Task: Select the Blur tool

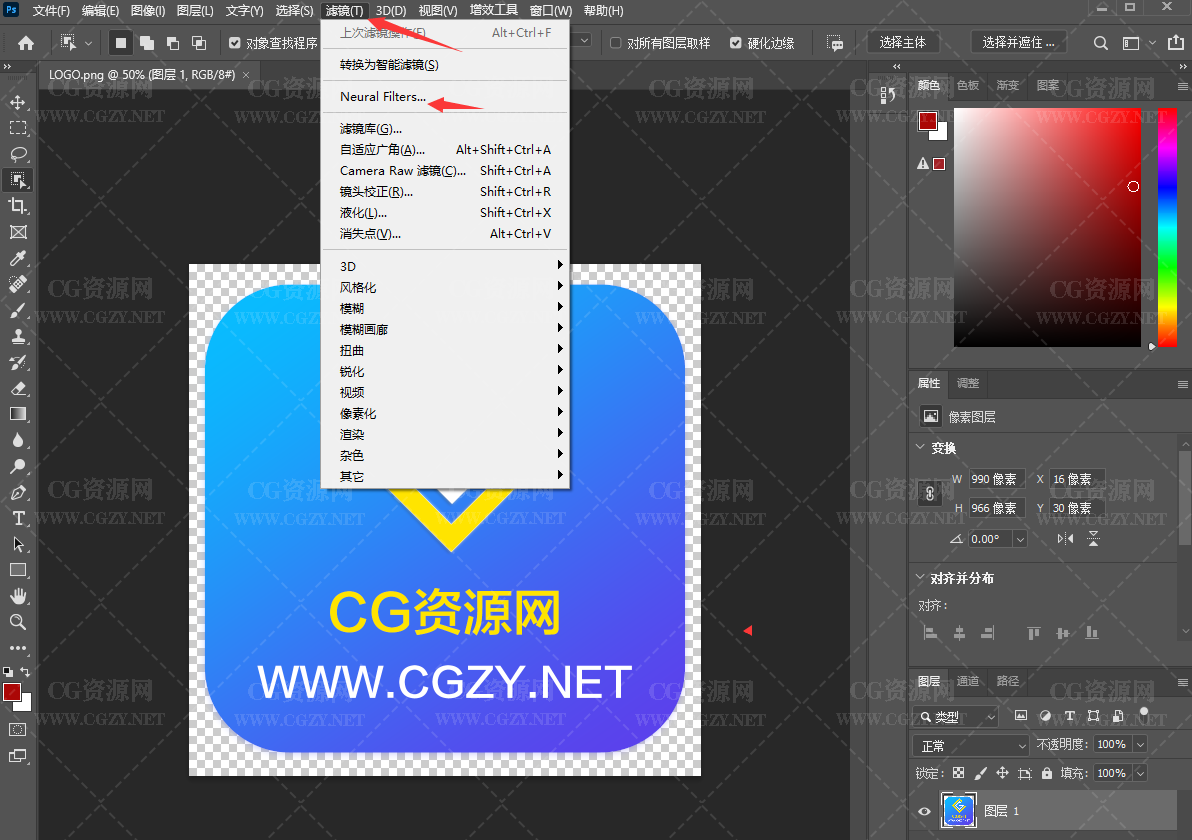Action: 18,440
